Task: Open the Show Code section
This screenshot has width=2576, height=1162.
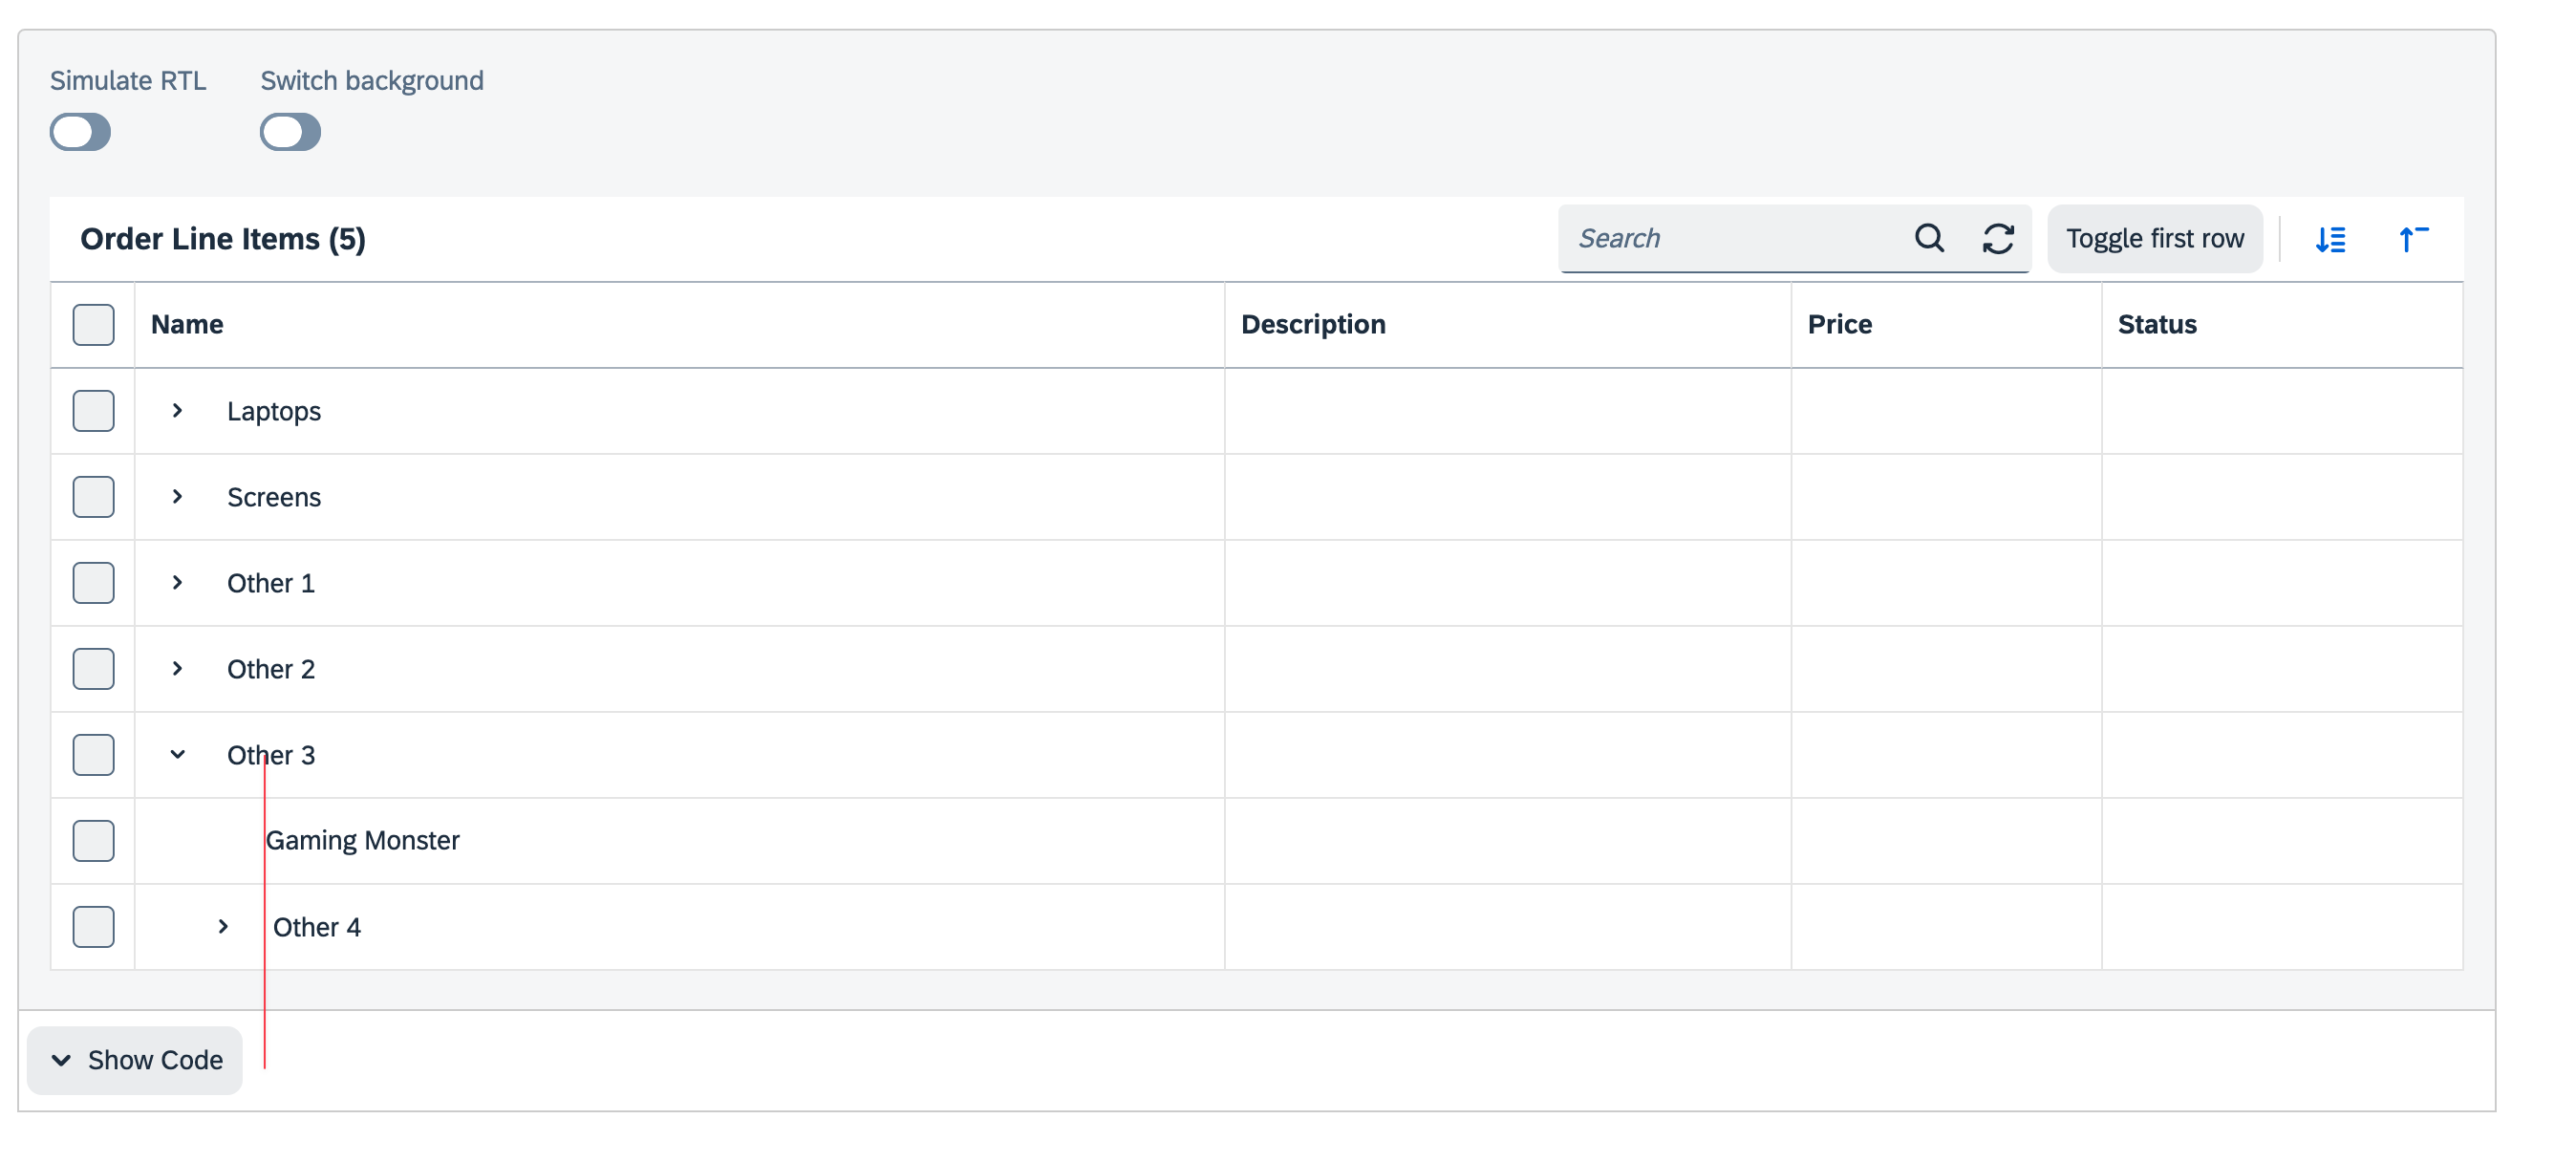Action: coord(135,1060)
